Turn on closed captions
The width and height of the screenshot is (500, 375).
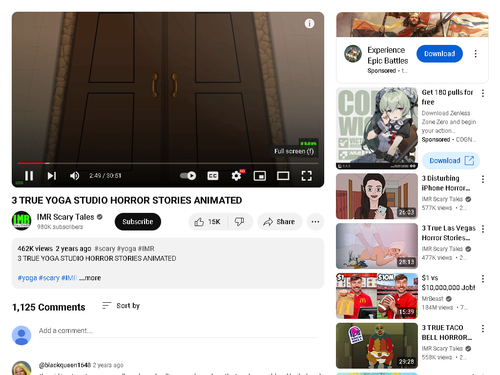pos(213,176)
